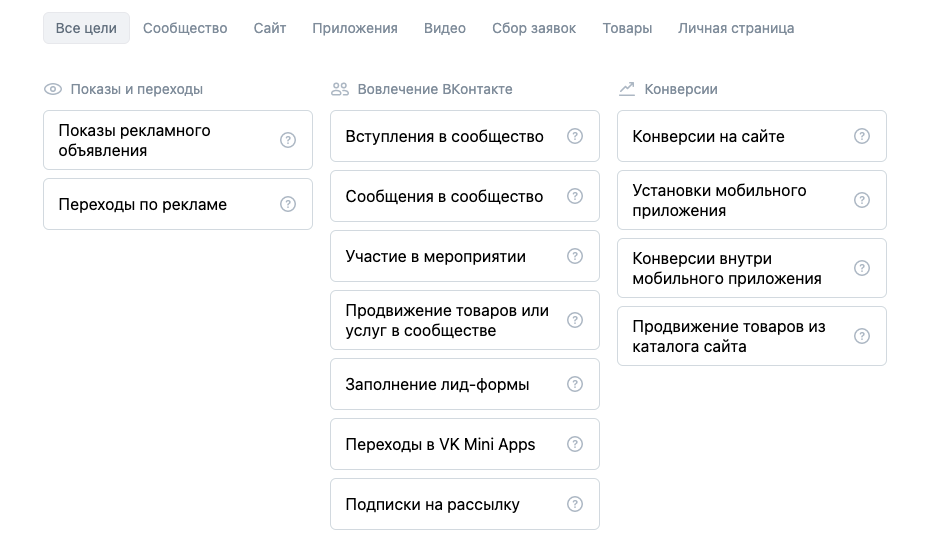Click help icon for Продвижение товаров из каталога сайта
The width and height of the screenshot is (930, 547).
(x=862, y=336)
